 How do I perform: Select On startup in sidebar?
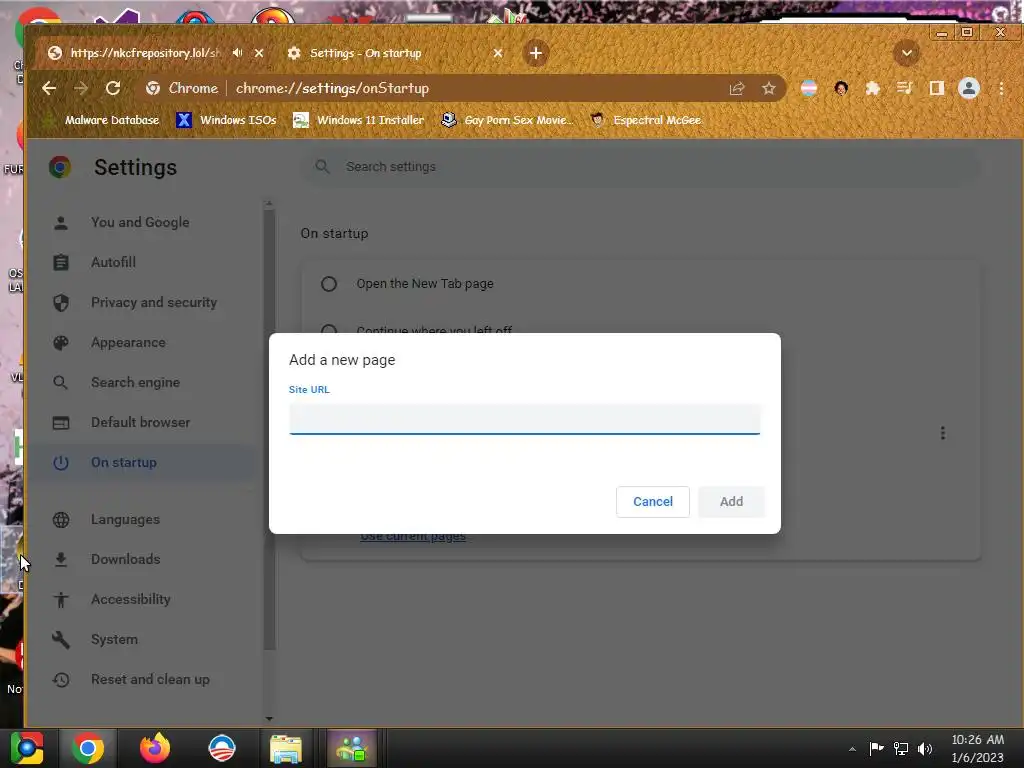point(123,462)
